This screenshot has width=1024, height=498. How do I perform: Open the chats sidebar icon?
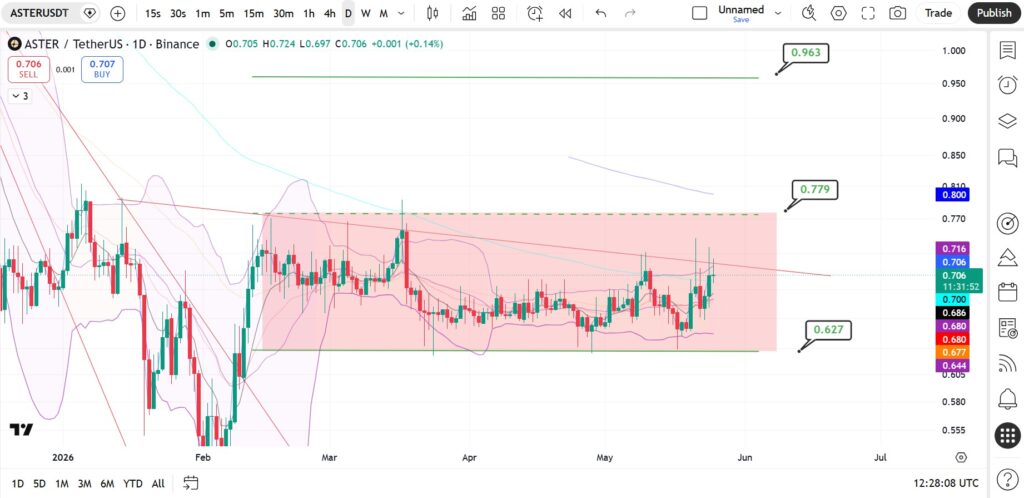tap(1007, 157)
